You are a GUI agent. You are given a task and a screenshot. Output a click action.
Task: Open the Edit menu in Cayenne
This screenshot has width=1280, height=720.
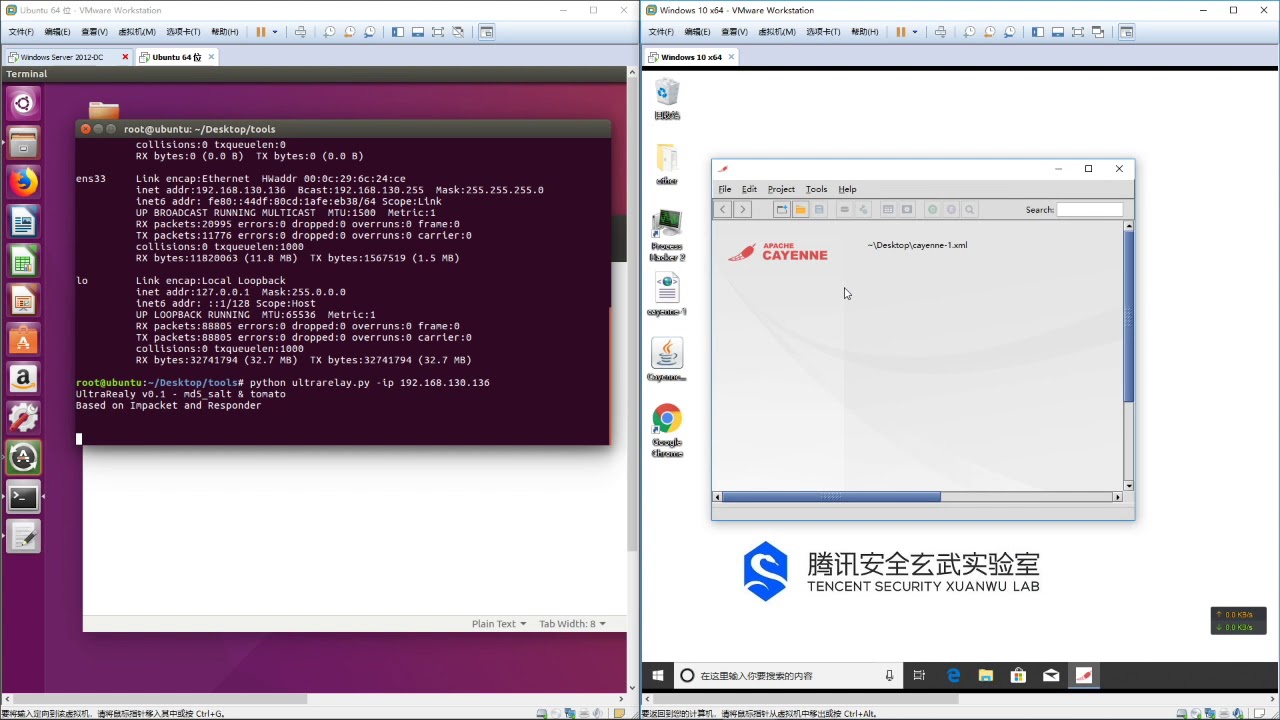coord(749,189)
